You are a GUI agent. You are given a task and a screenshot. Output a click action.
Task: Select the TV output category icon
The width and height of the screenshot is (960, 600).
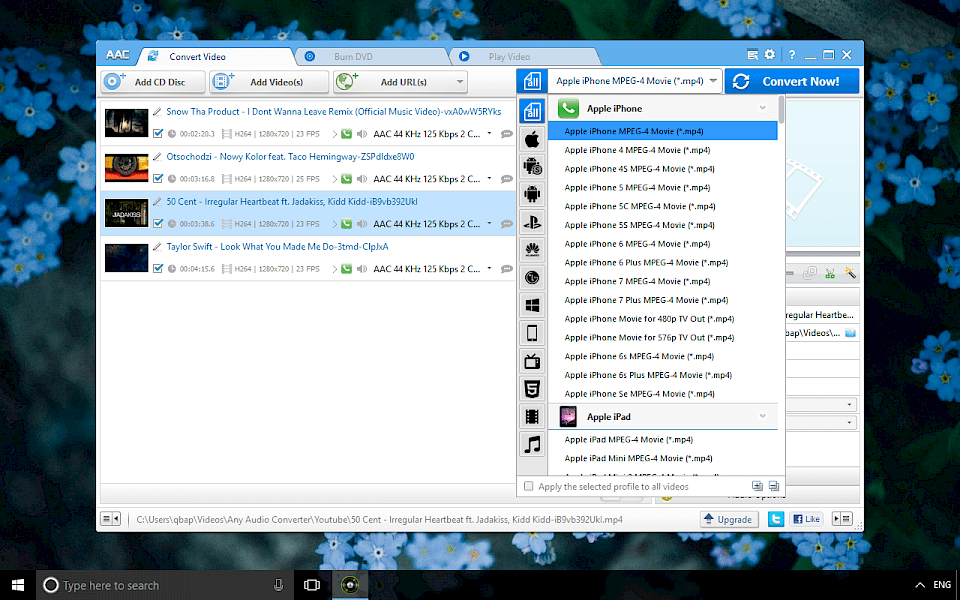click(x=531, y=361)
